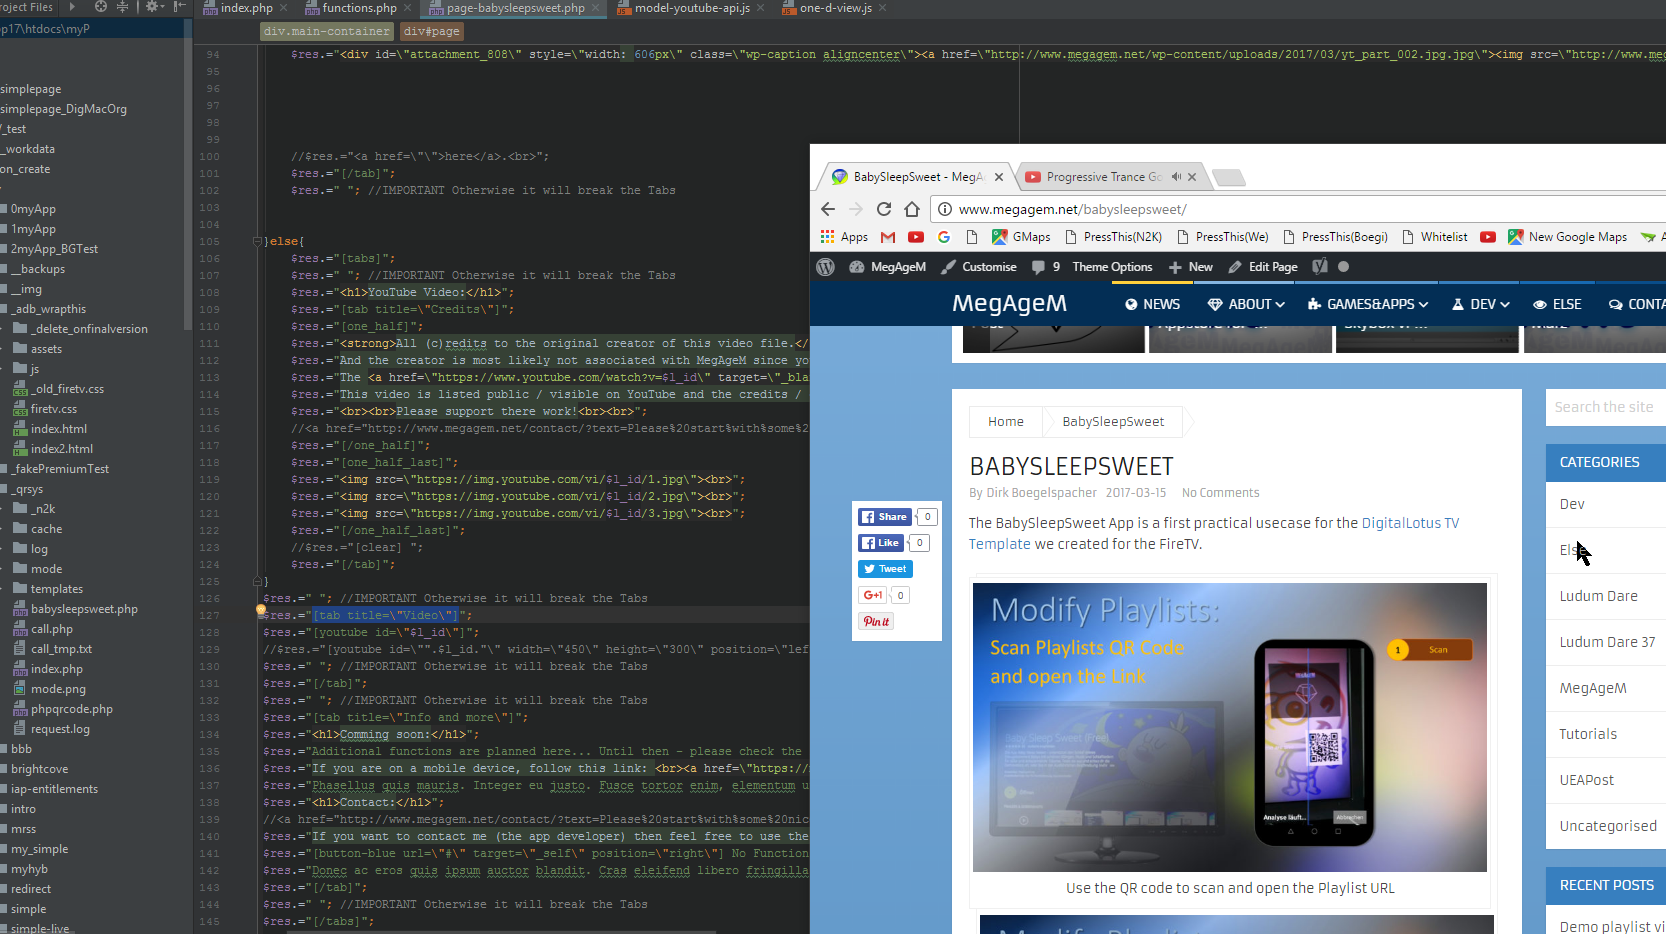Viewport: 1666px width, 934px height.
Task: Open the YouTube bookmark next to Whitelist
Action: pyautogui.click(x=1488, y=237)
